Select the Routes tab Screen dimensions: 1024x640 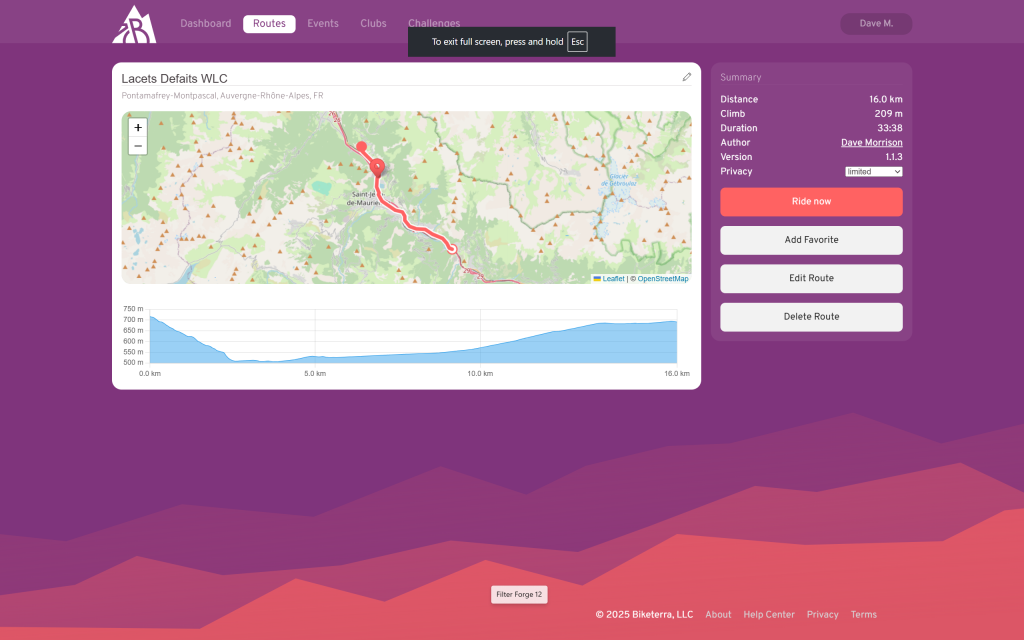point(269,23)
